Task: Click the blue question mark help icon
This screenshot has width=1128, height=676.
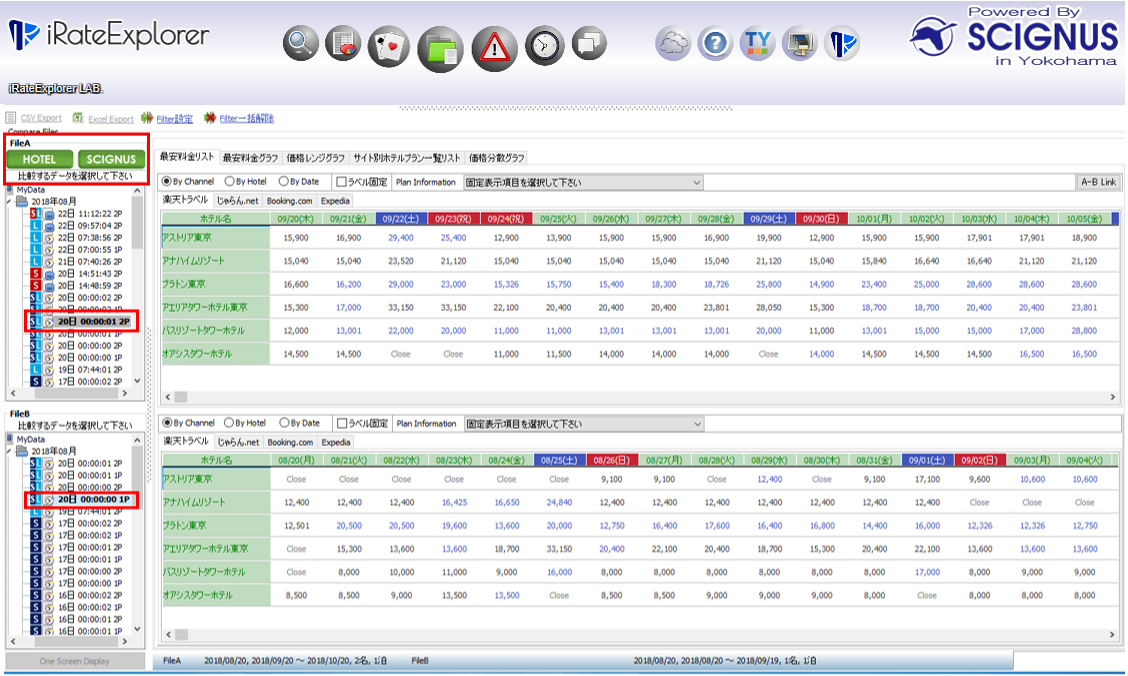Action: click(x=715, y=44)
